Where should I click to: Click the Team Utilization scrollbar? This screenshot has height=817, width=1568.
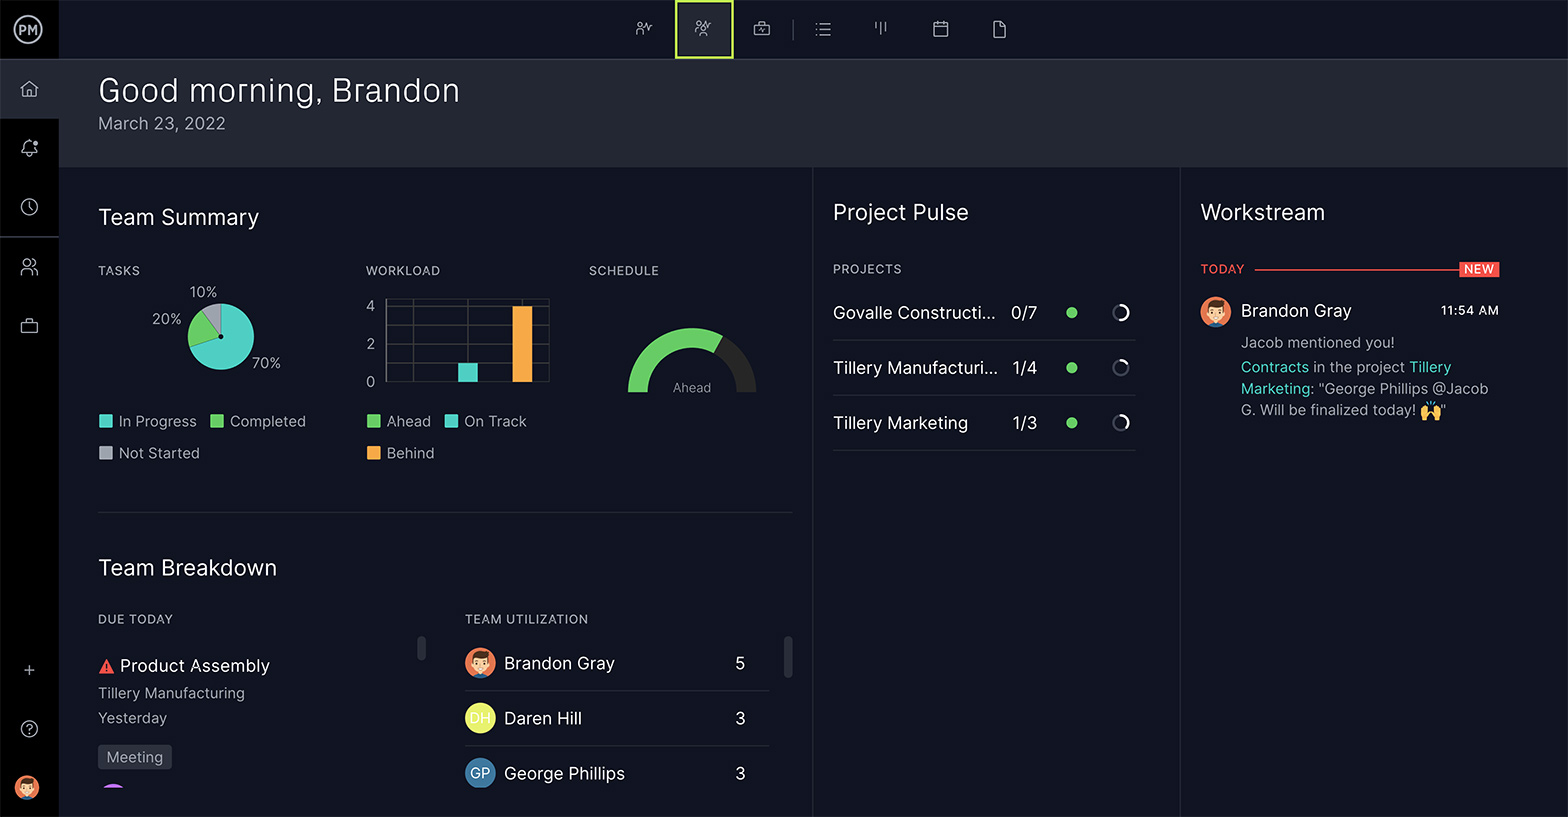pyautogui.click(x=788, y=657)
